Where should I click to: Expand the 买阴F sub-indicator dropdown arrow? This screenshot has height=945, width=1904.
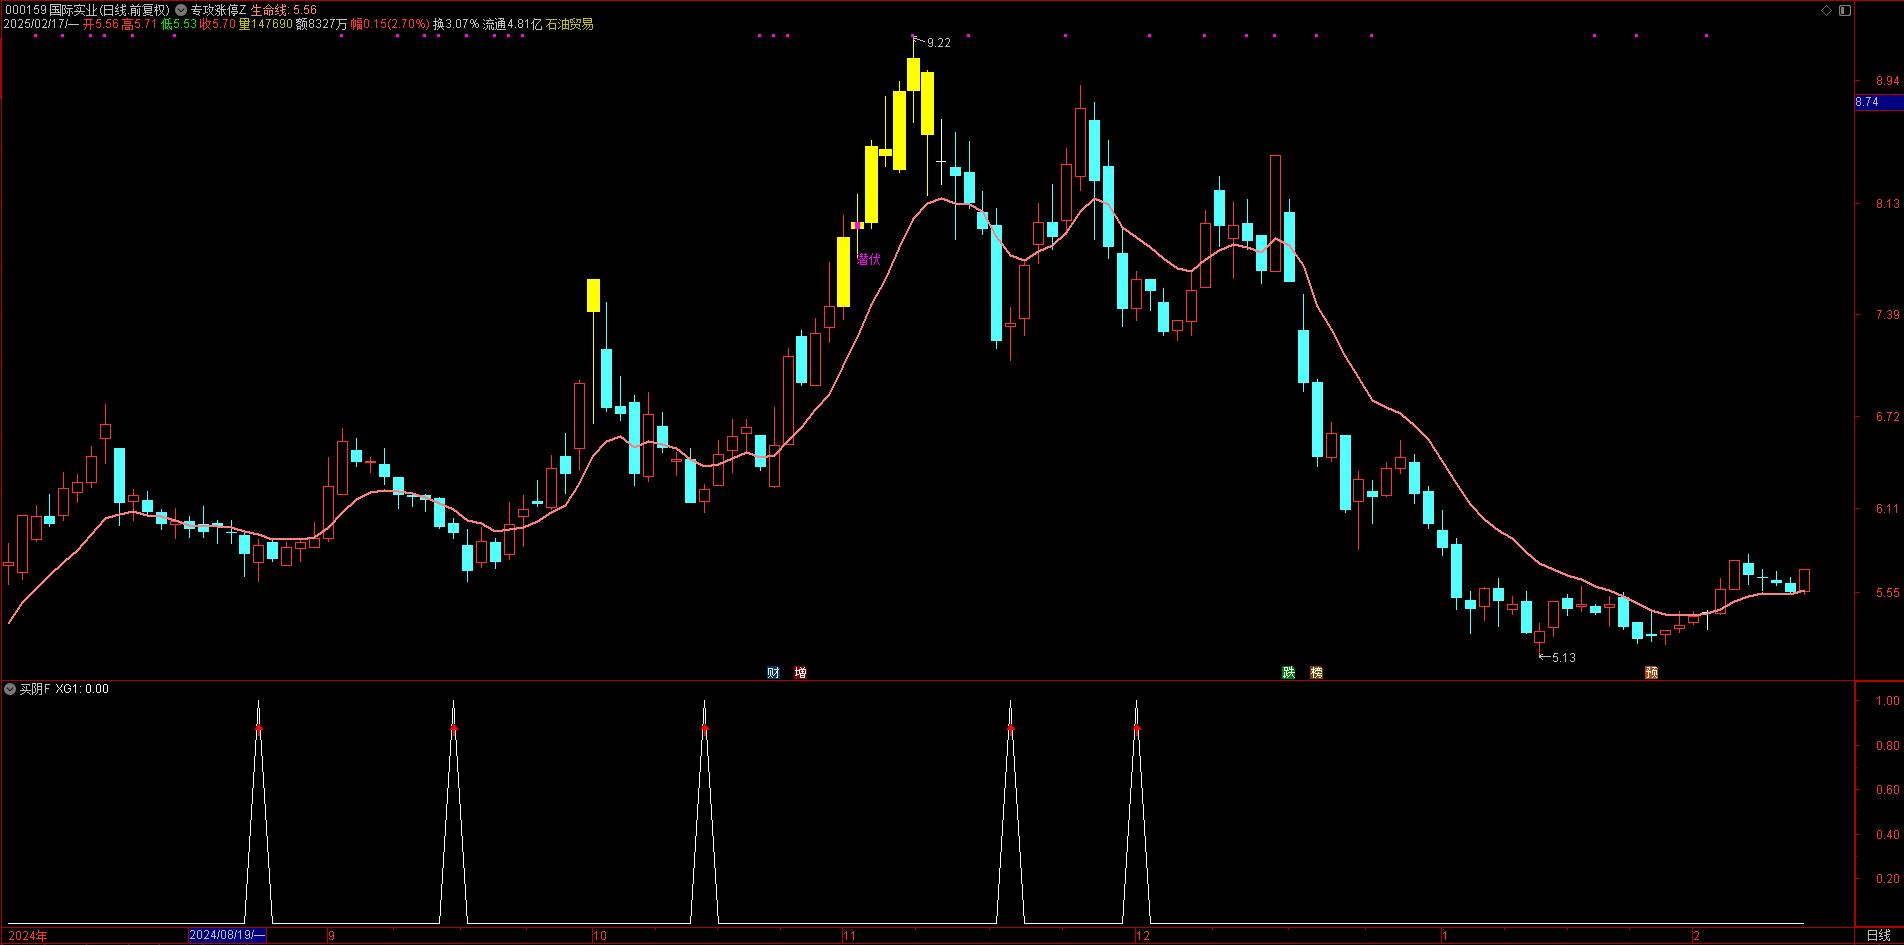pos(10,689)
